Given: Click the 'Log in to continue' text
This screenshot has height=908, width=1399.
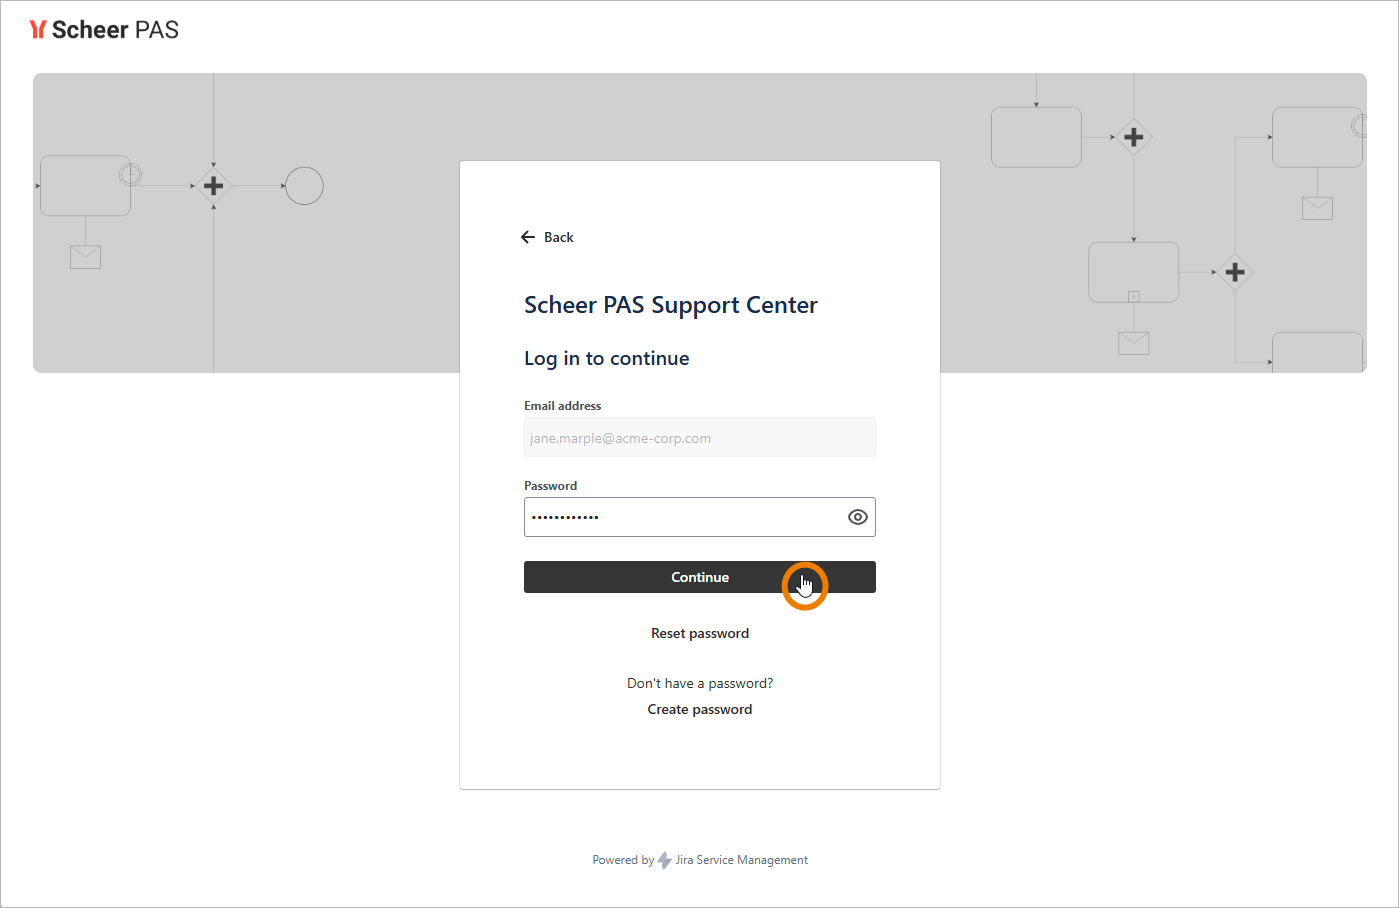Looking at the screenshot, I should [x=607, y=358].
